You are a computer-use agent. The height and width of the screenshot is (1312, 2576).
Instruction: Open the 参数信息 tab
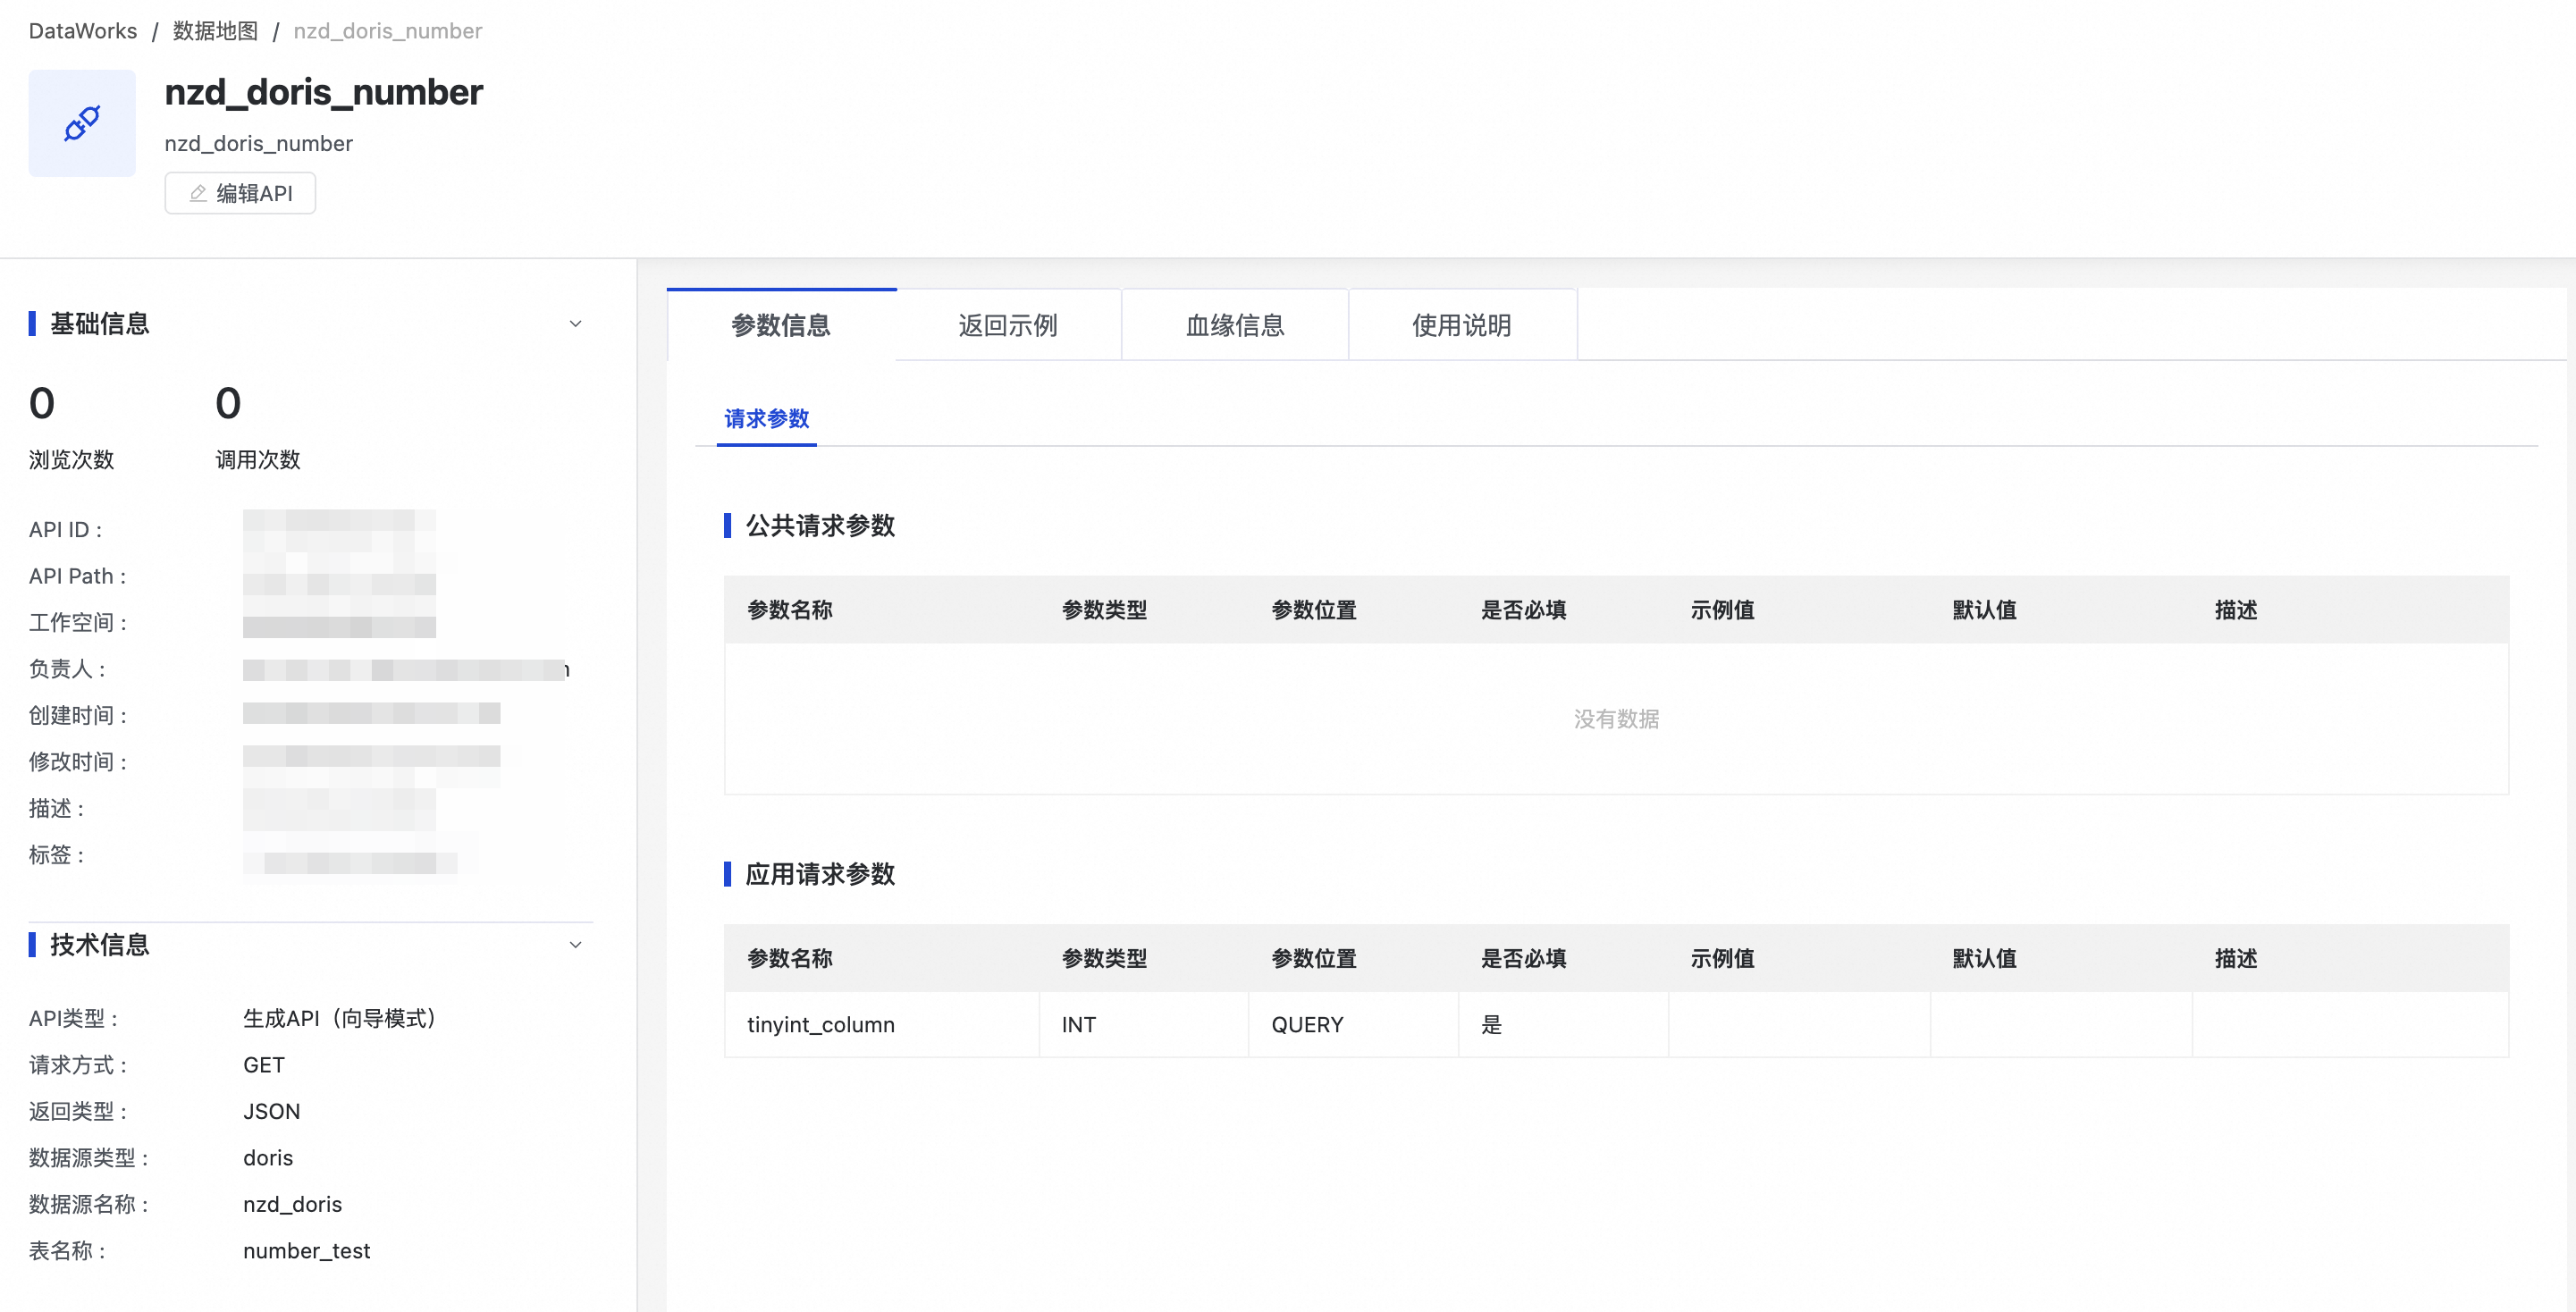click(x=781, y=325)
